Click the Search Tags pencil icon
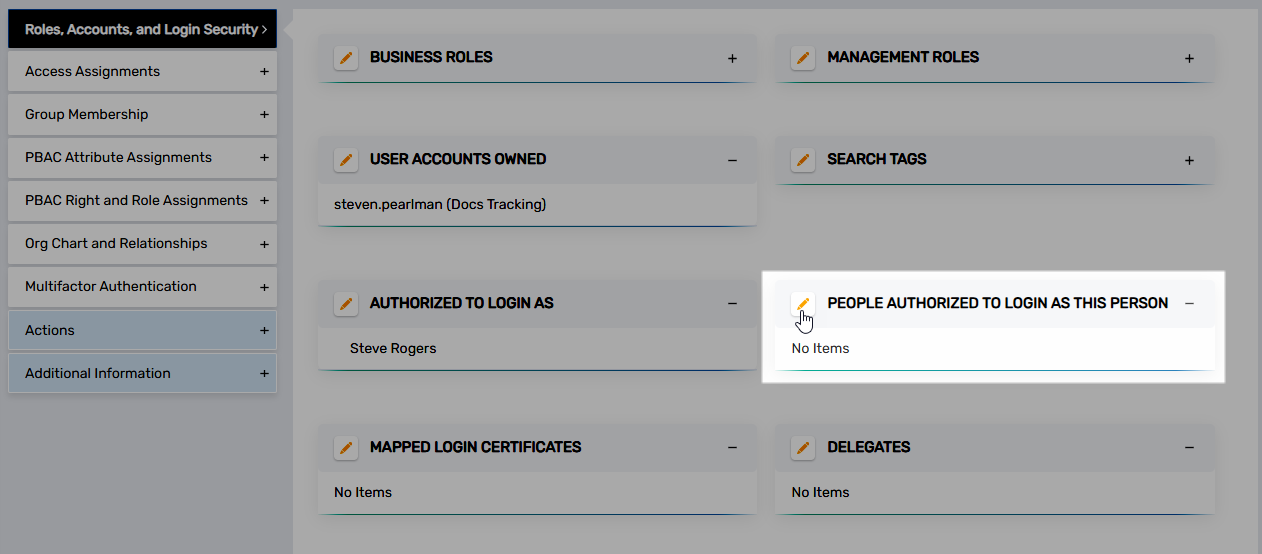 click(x=803, y=160)
